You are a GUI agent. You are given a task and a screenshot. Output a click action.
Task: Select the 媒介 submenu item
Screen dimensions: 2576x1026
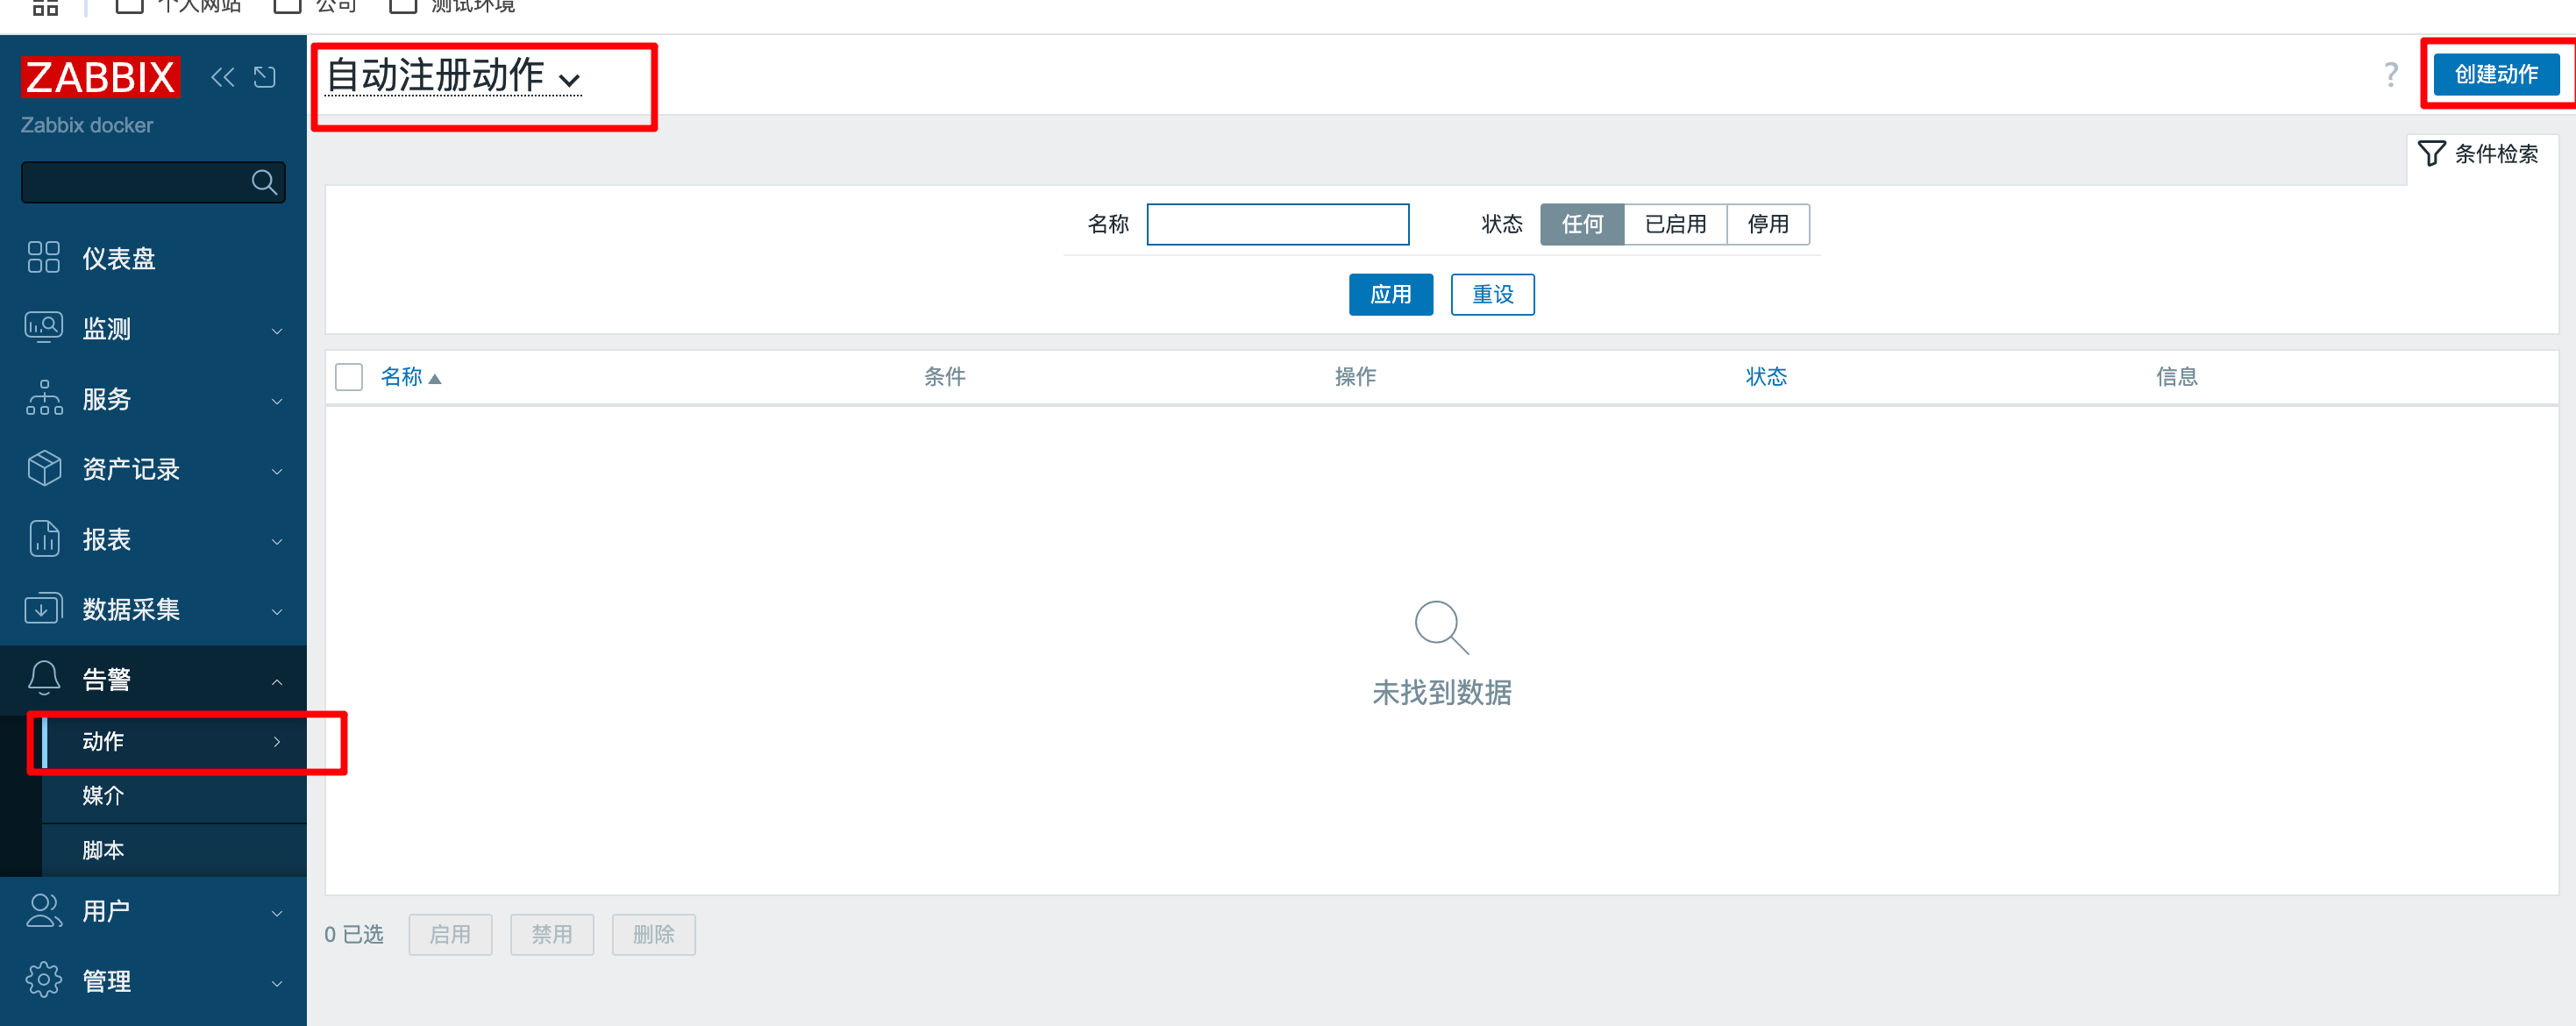[x=174, y=796]
